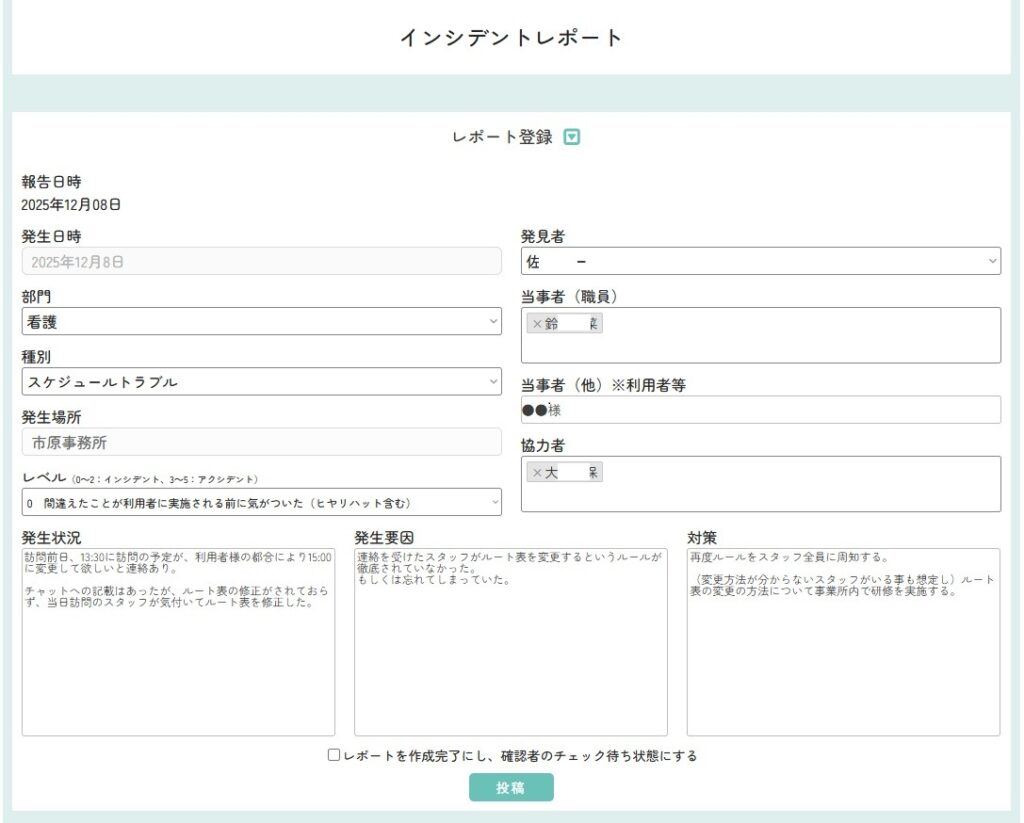The width and height of the screenshot is (1024, 823).
Task: Remove the 鈴 staff tag with ×
Action: coord(537,324)
